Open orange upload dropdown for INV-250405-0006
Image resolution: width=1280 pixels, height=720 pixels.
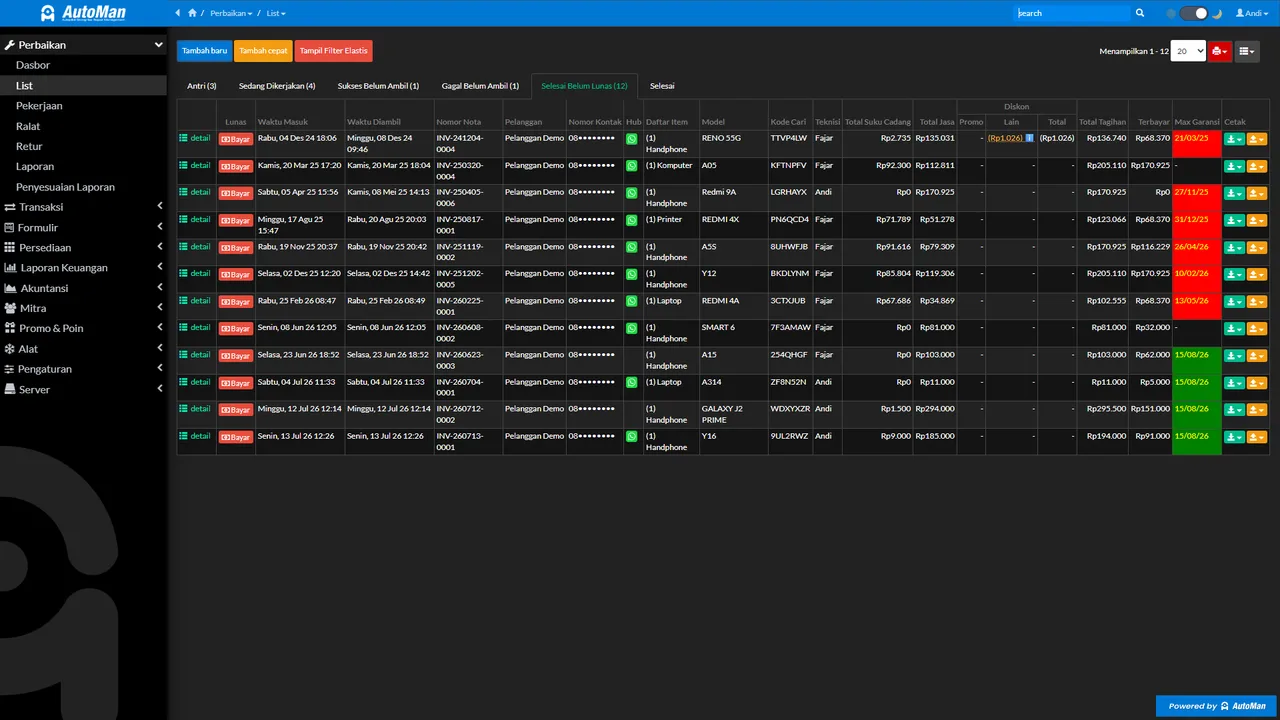(x=1257, y=193)
